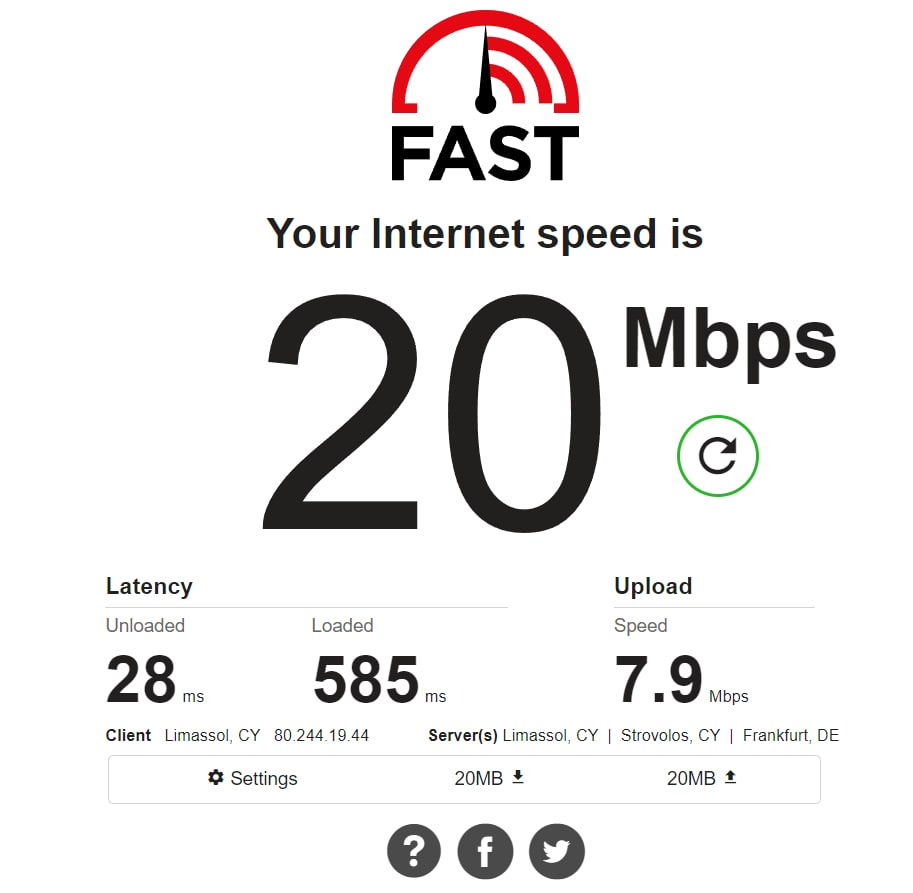913x893 pixels.
Task: Click the FAST speedometer logo
Action: [485, 96]
